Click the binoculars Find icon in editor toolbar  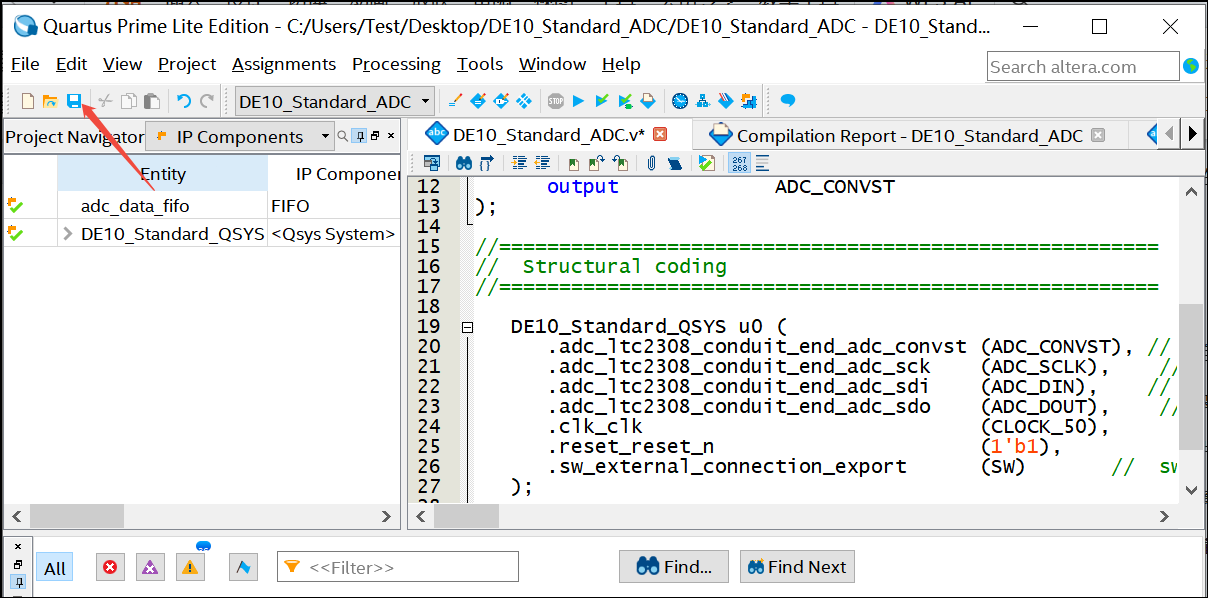coord(464,163)
